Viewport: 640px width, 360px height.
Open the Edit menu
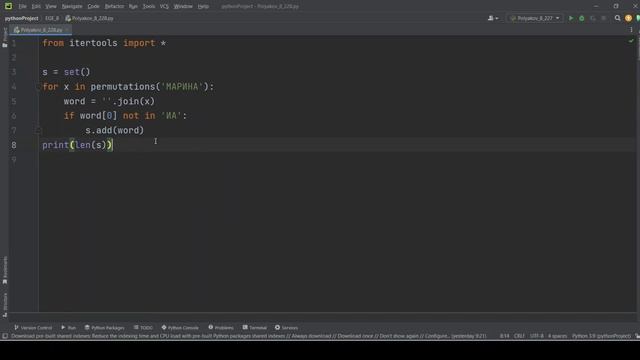point(36,7)
